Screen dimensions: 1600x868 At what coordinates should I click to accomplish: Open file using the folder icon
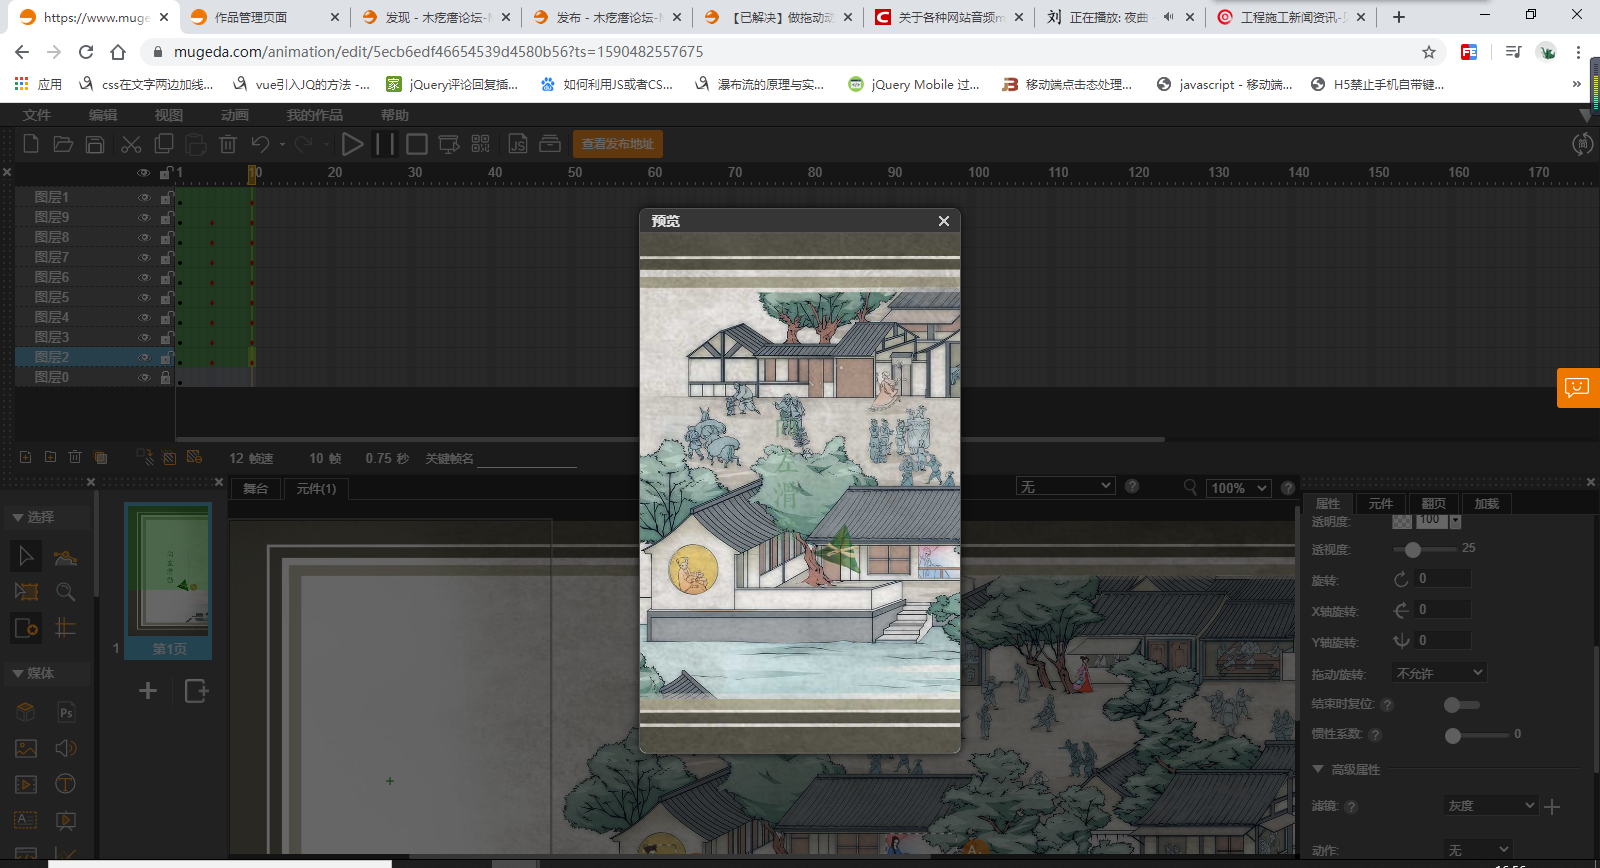coord(63,144)
